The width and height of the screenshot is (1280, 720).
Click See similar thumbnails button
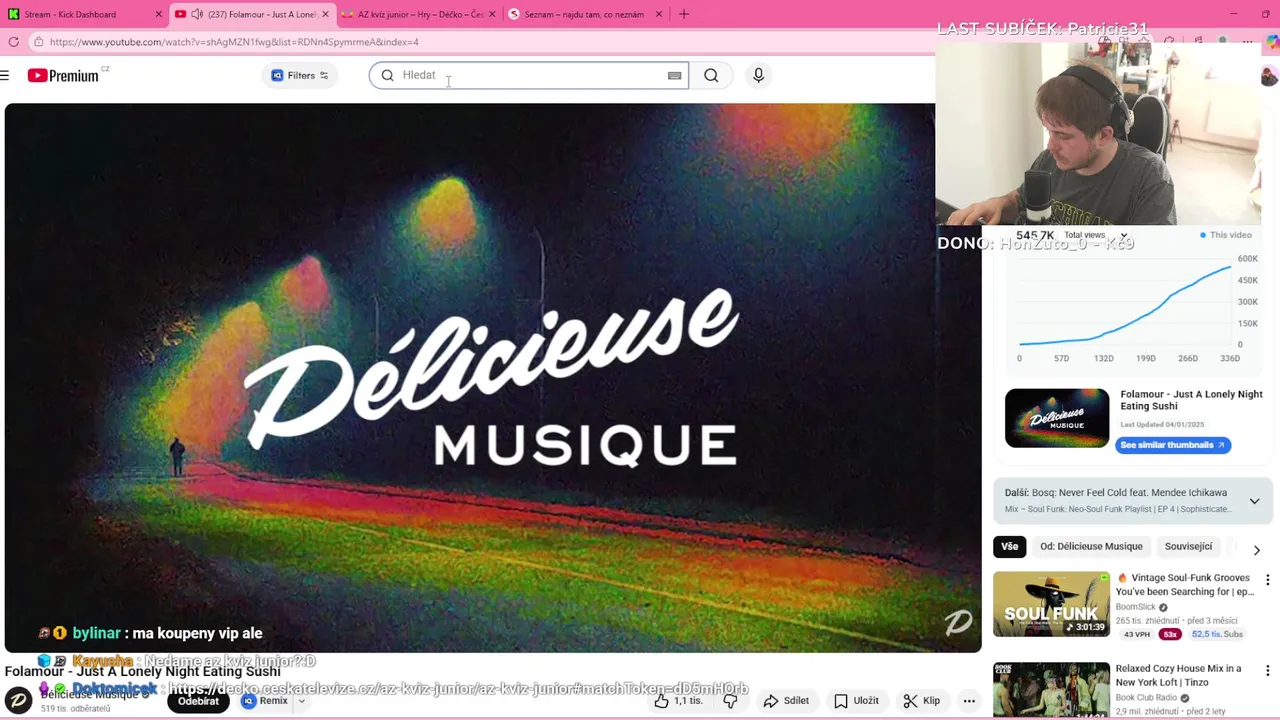[1172, 445]
